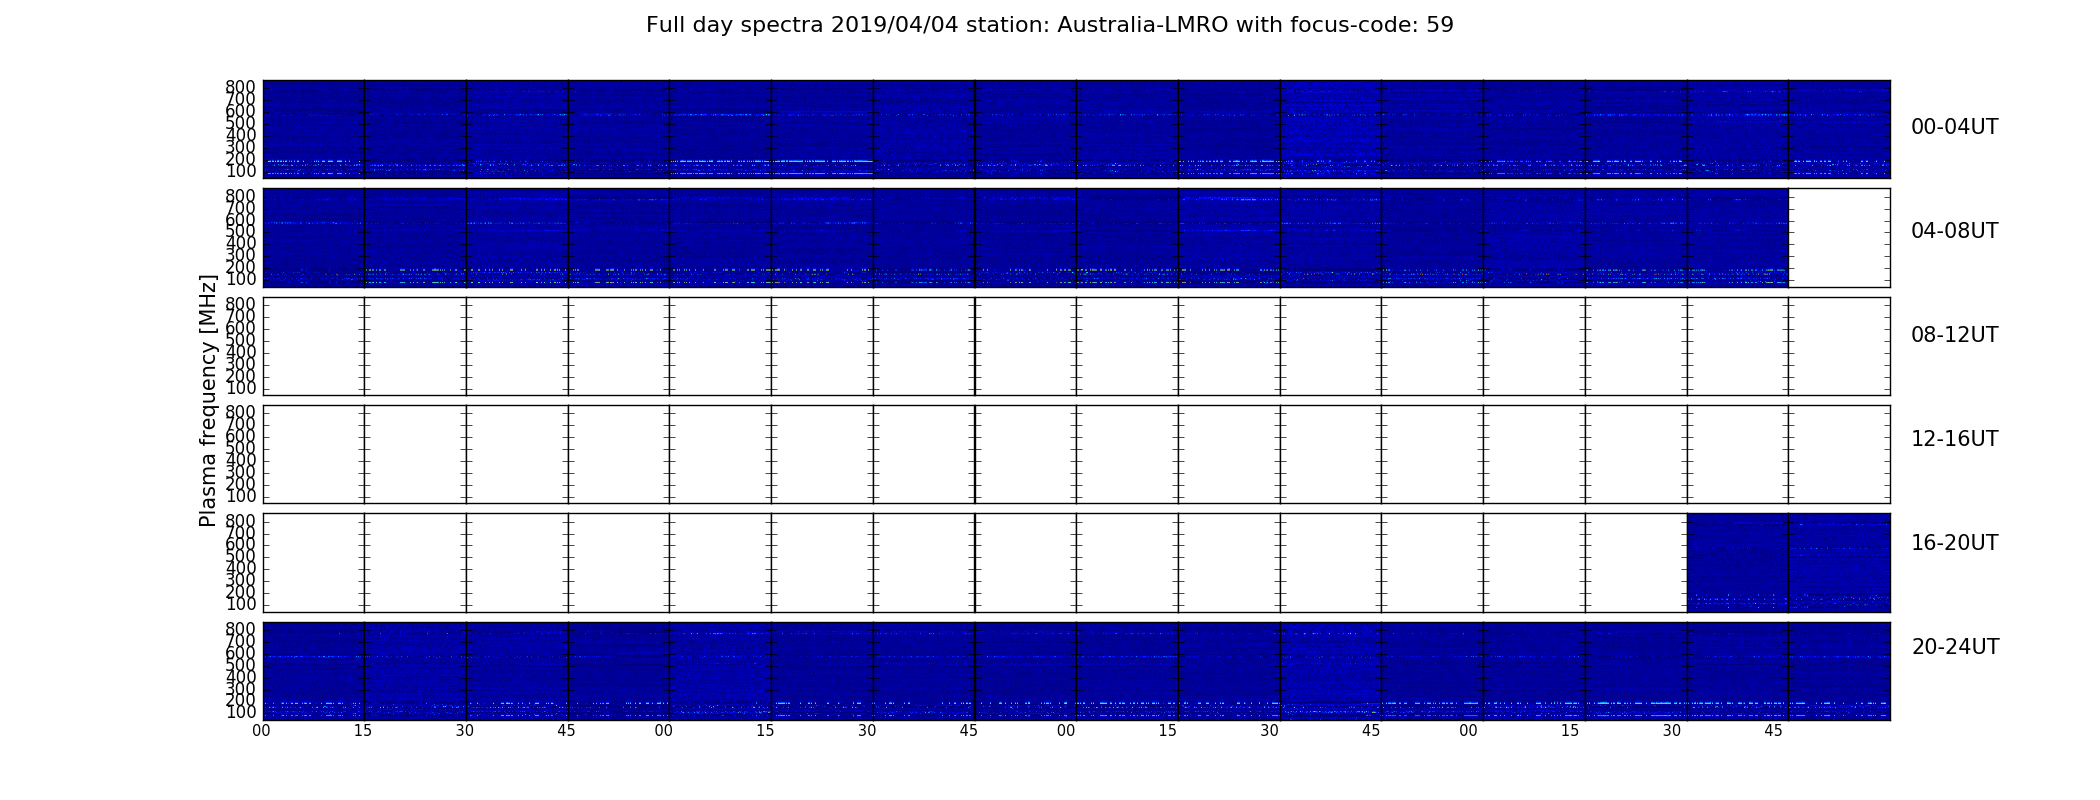Click the first 15 tick label on the time axis
The image size is (2100, 800).
click(x=363, y=731)
